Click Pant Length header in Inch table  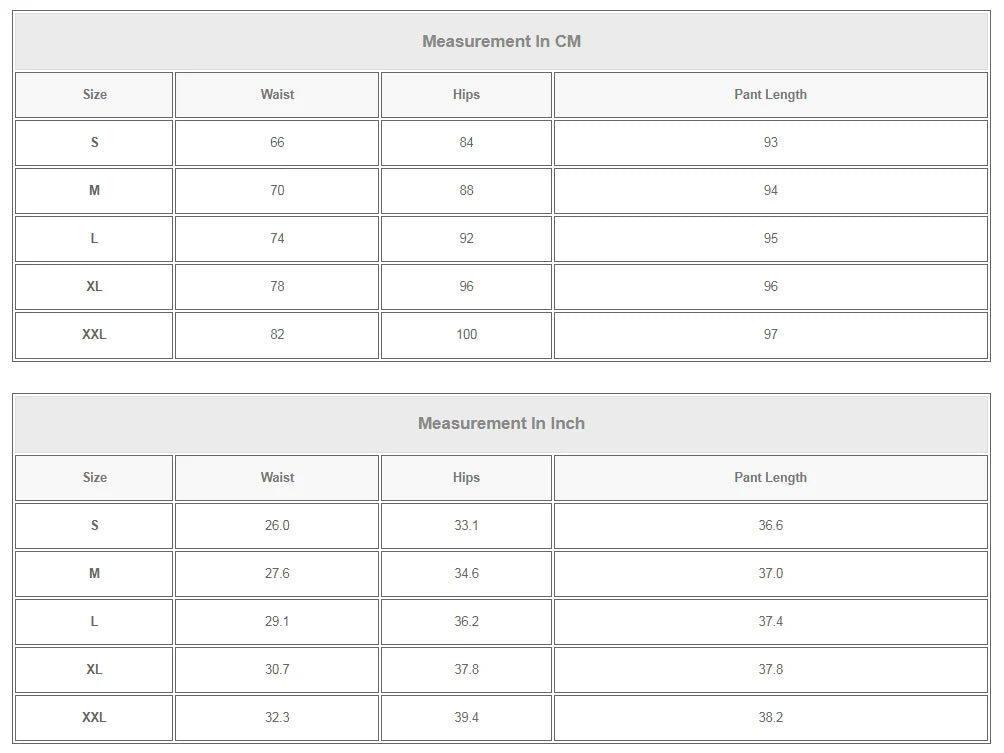coord(770,477)
